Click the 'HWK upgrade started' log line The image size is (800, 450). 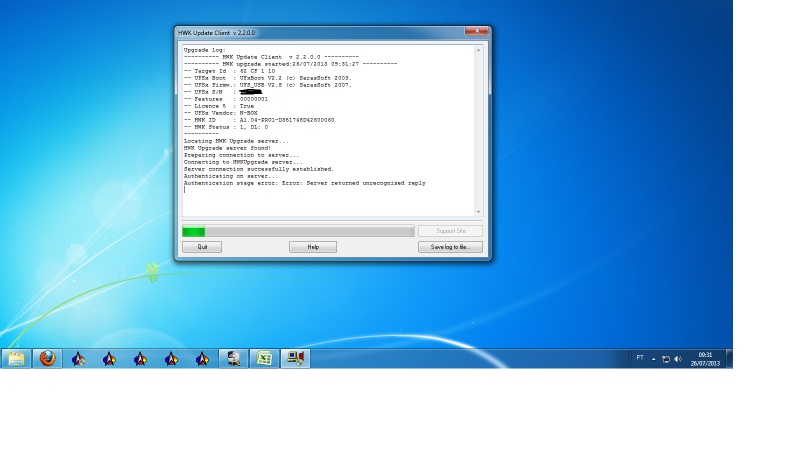290,64
